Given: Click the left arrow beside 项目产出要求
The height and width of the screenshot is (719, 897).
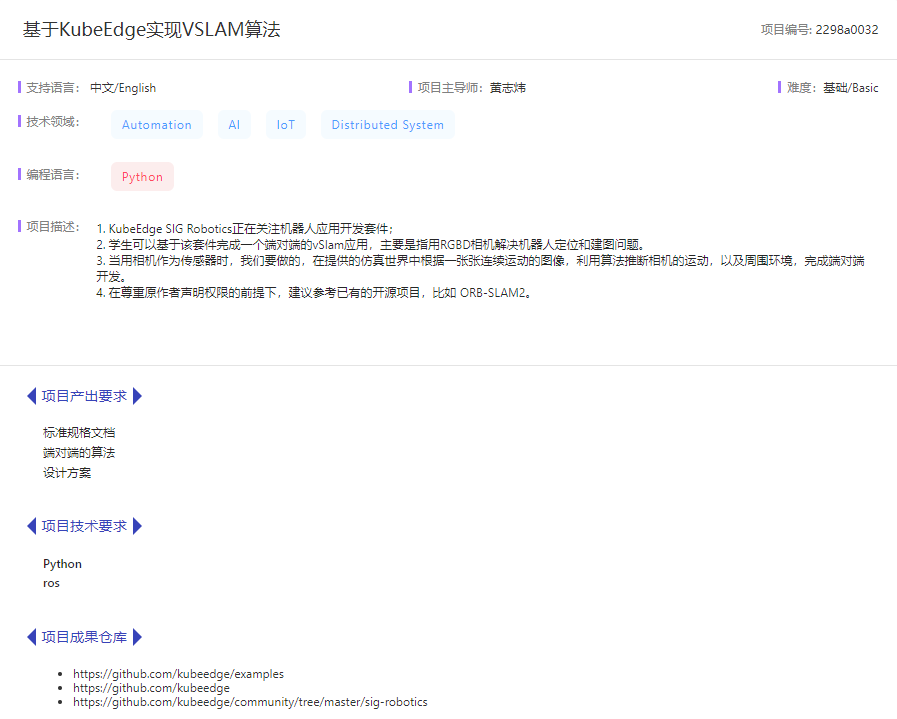Looking at the screenshot, I should [31, 396].
